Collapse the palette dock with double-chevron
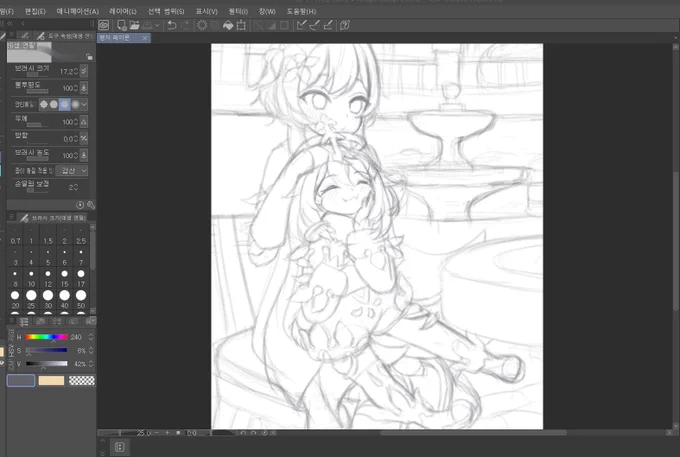Viewport: 680px width, 457px height. coord(10,23)
